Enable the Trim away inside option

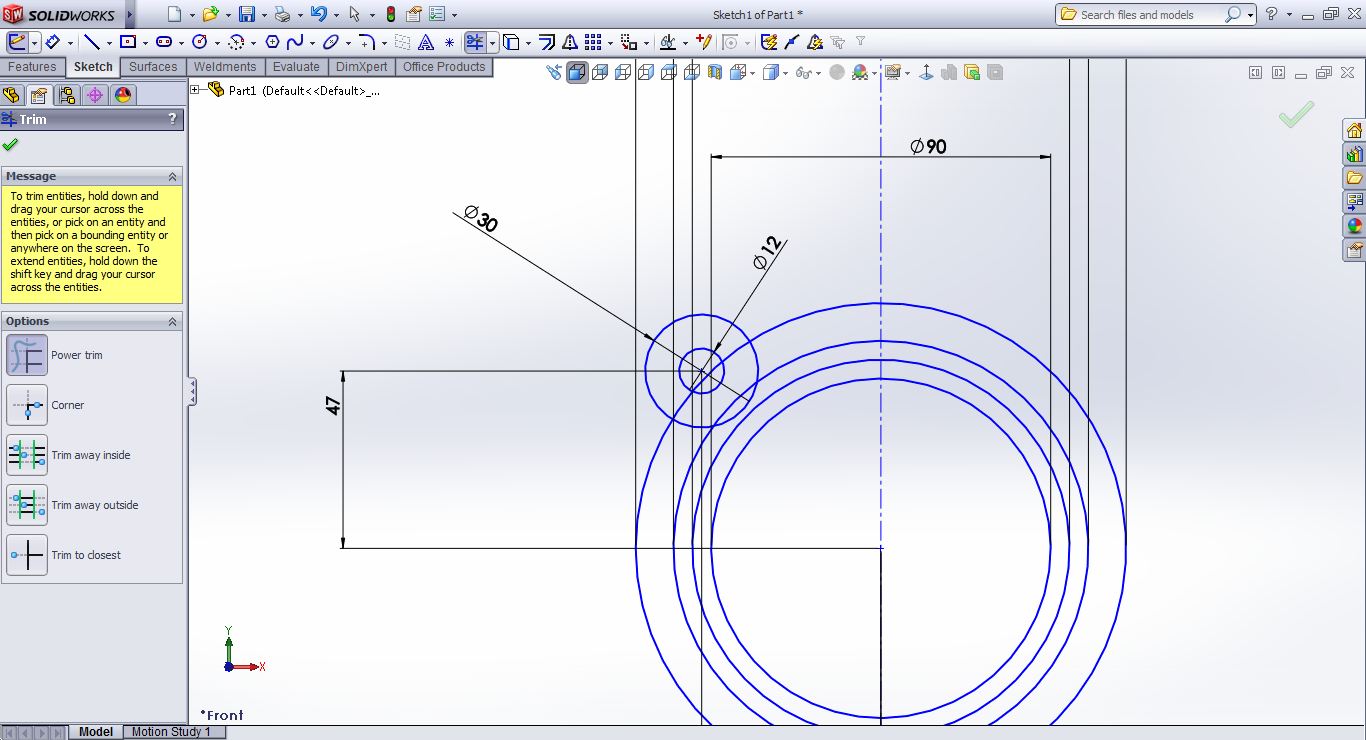click(x=27, y=455)
